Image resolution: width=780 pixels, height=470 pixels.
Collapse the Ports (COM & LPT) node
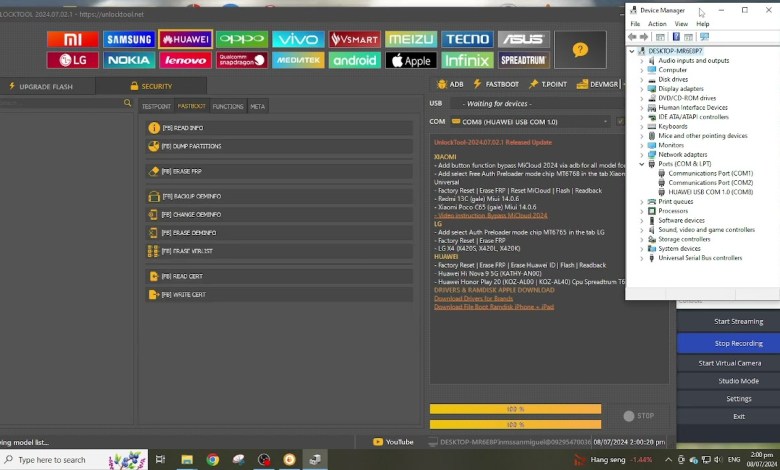[x=642, y=165]
